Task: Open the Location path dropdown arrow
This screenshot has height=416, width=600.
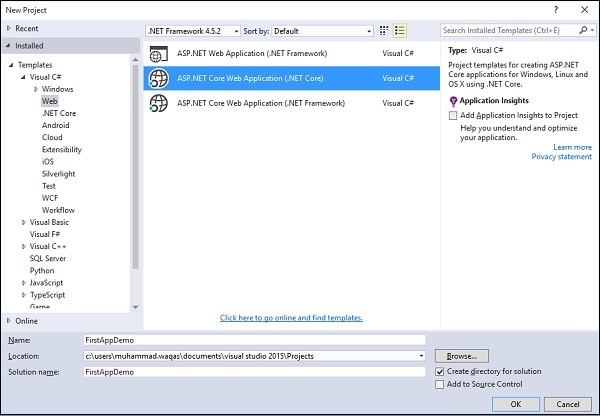Action: coord(421,356)
